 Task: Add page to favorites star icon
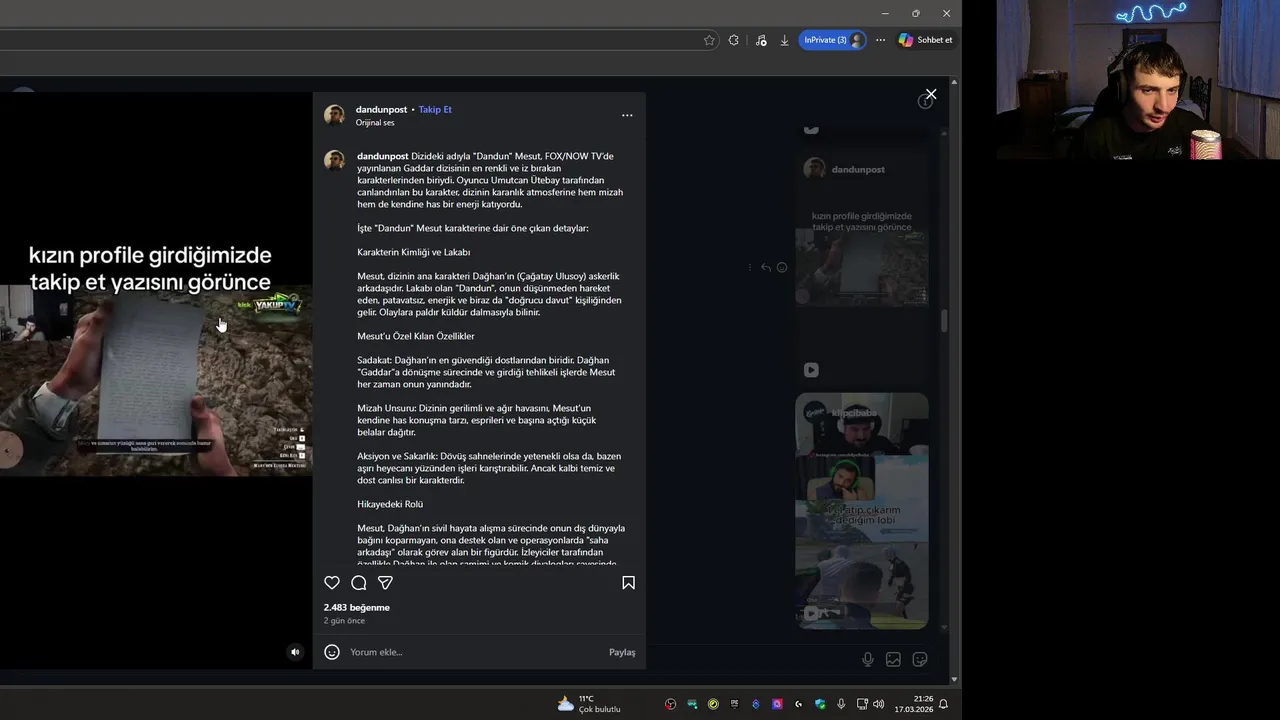click(x=709, y=40)
